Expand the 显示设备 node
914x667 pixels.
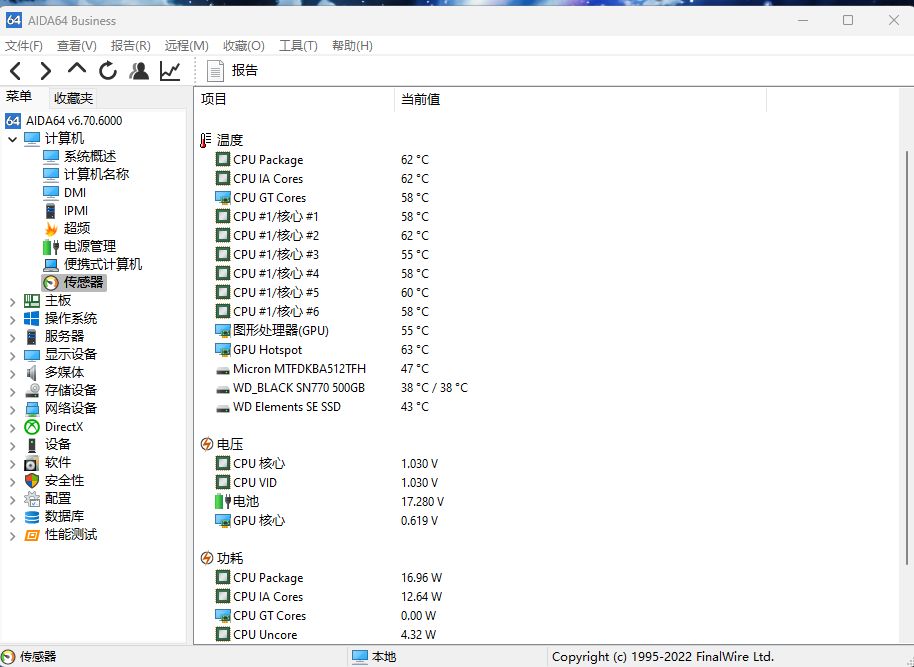click(x=12, y=356)
